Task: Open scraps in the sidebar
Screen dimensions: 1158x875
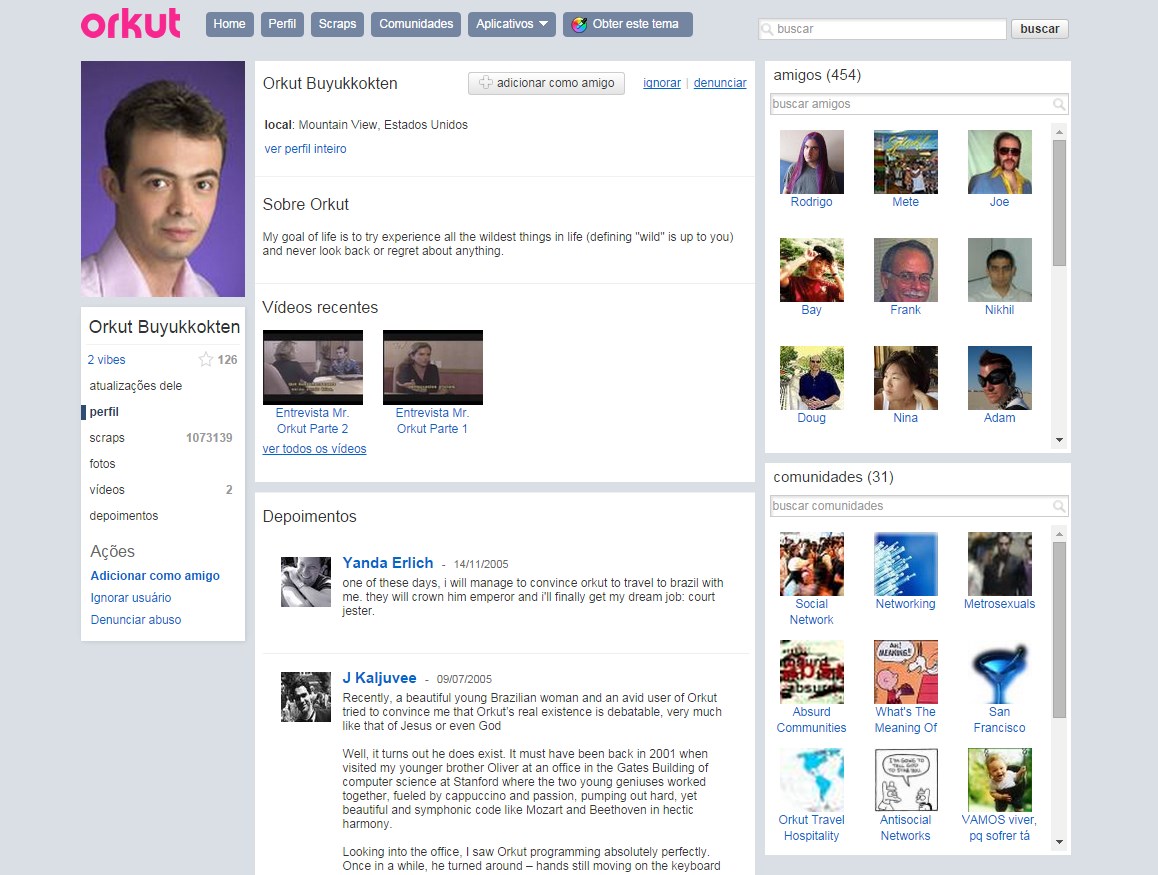Action: pos(107,438)
